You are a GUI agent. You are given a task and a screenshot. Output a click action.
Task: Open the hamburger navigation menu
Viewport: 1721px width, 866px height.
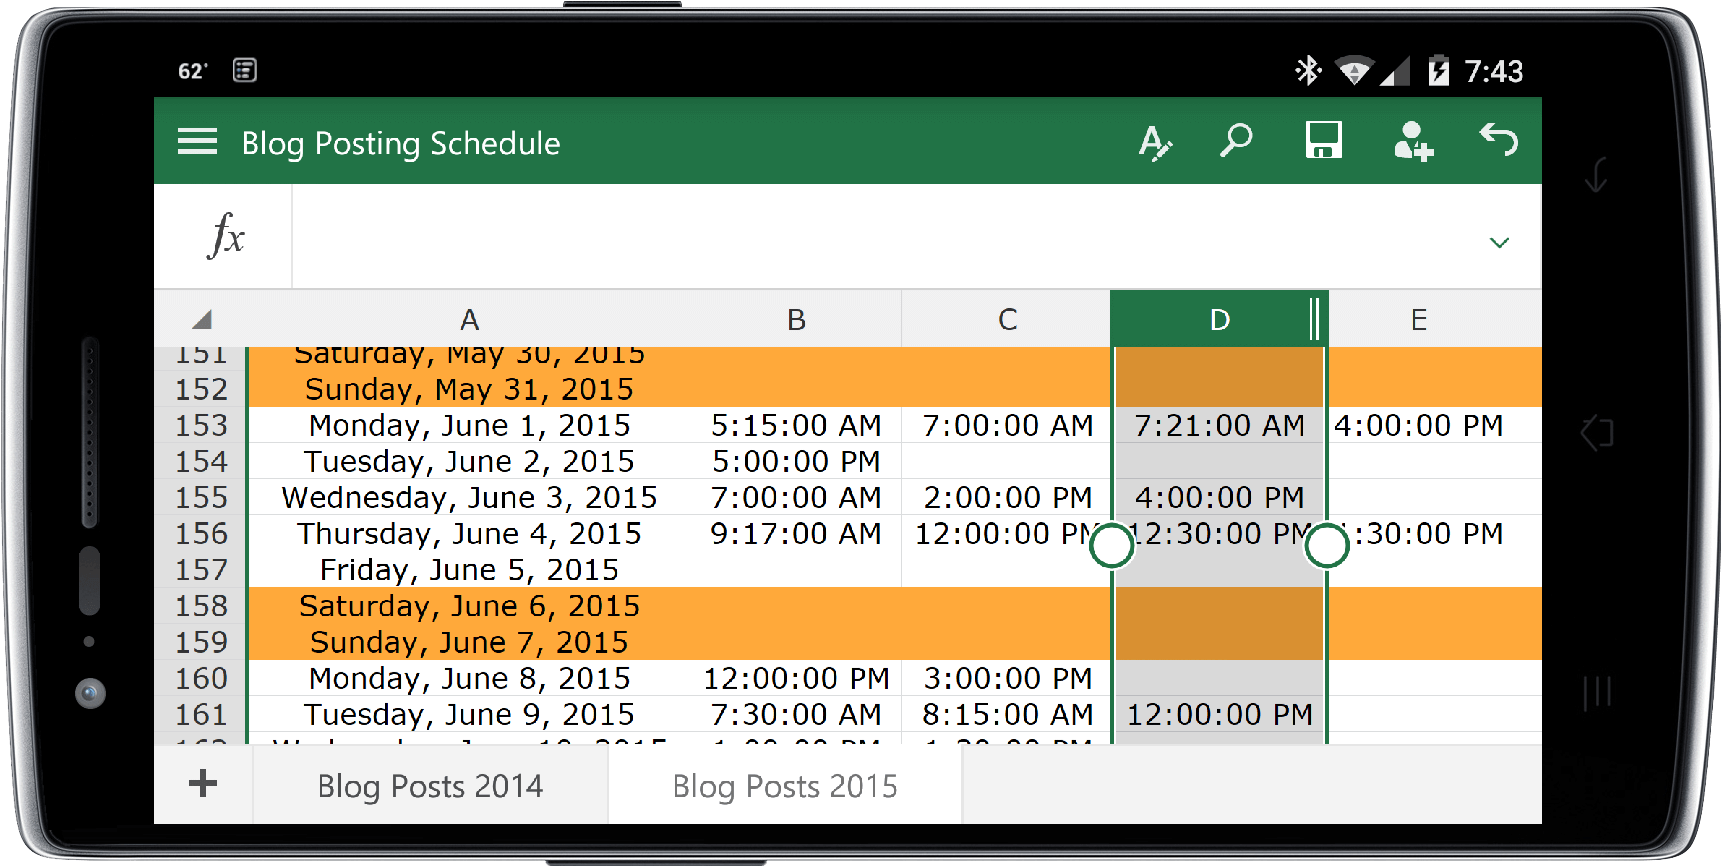coord(197,142)
